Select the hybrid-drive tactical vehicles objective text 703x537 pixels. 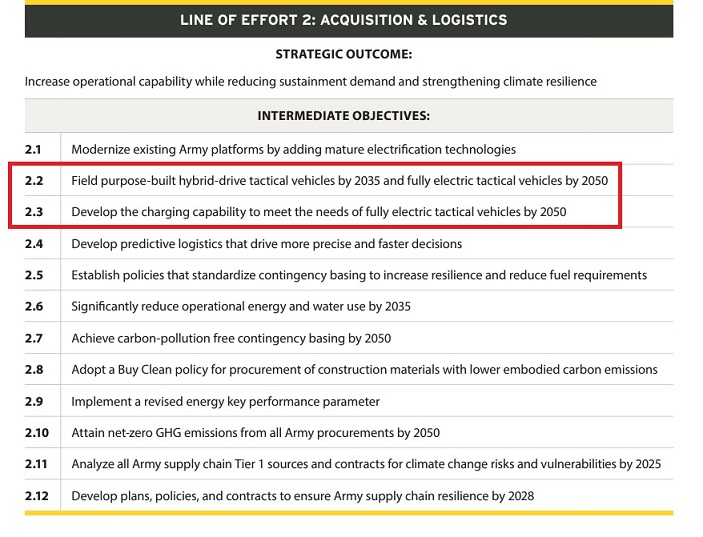tap(339, 181)
